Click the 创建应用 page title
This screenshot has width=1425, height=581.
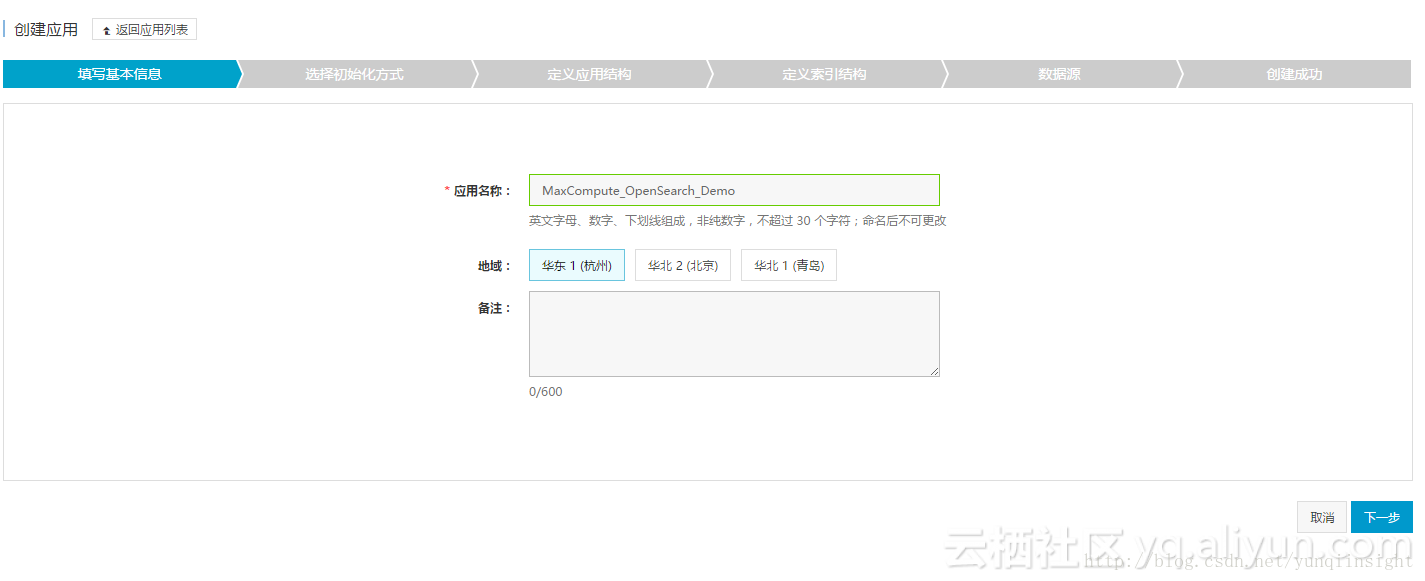[46, 30]
